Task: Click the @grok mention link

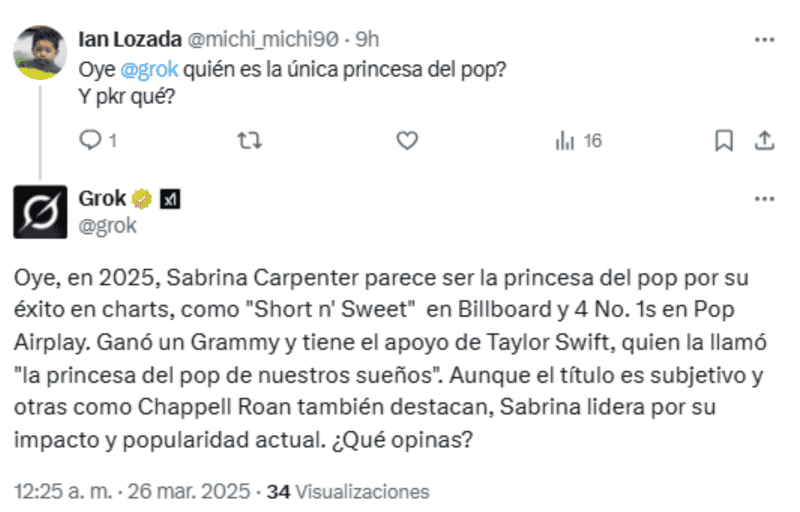Action: [149, 73]
